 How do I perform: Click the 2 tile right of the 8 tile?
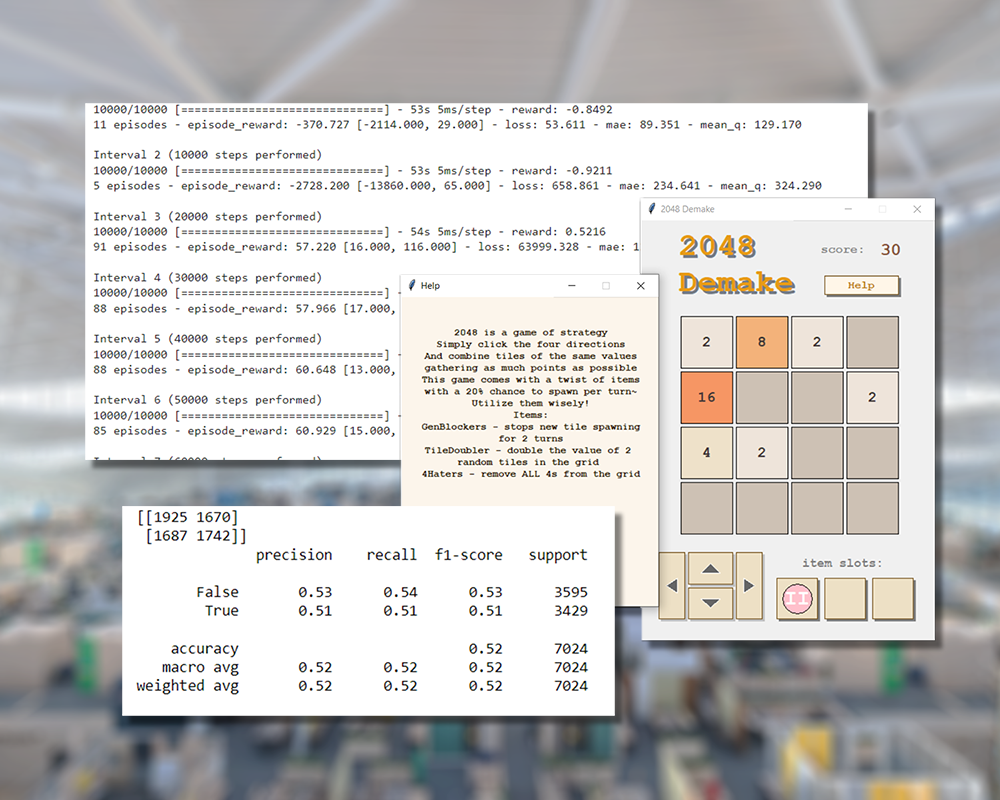pyautogui.click(x=817, y=342)
